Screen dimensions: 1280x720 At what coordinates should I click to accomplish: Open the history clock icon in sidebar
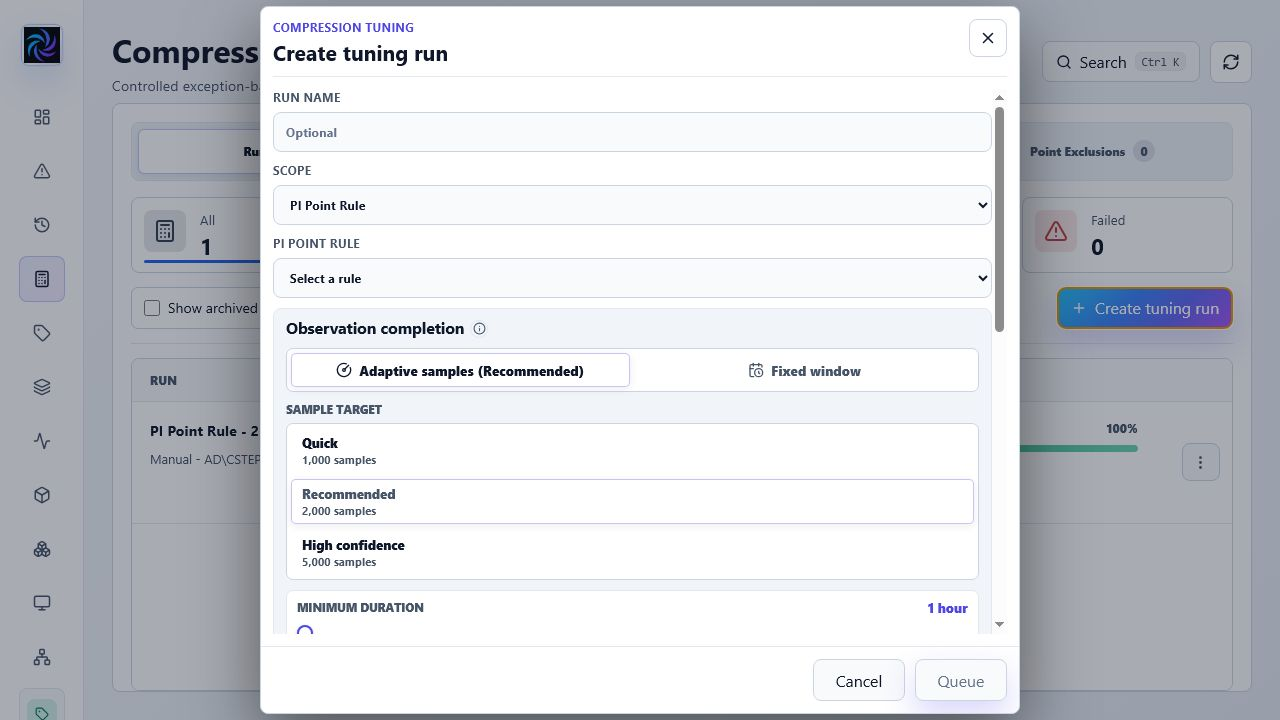coord(42,225)
